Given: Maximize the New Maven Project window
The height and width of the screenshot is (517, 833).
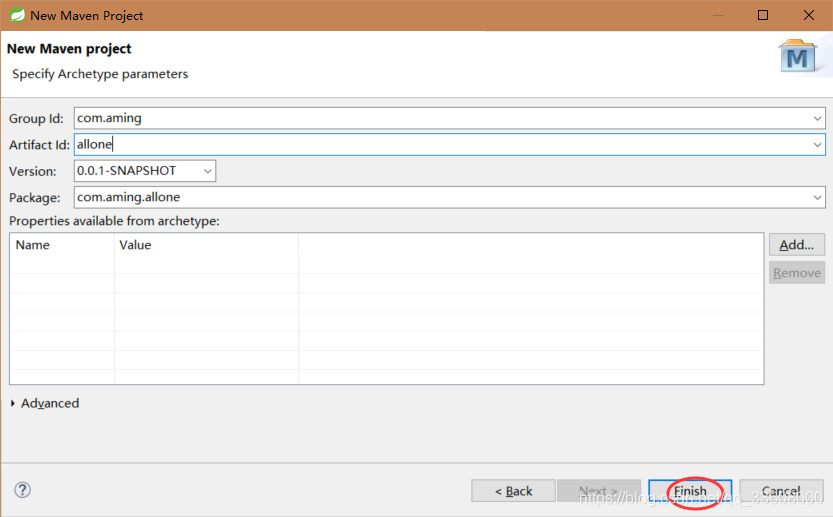Looking at the screenshot, I should pos(763,15).
